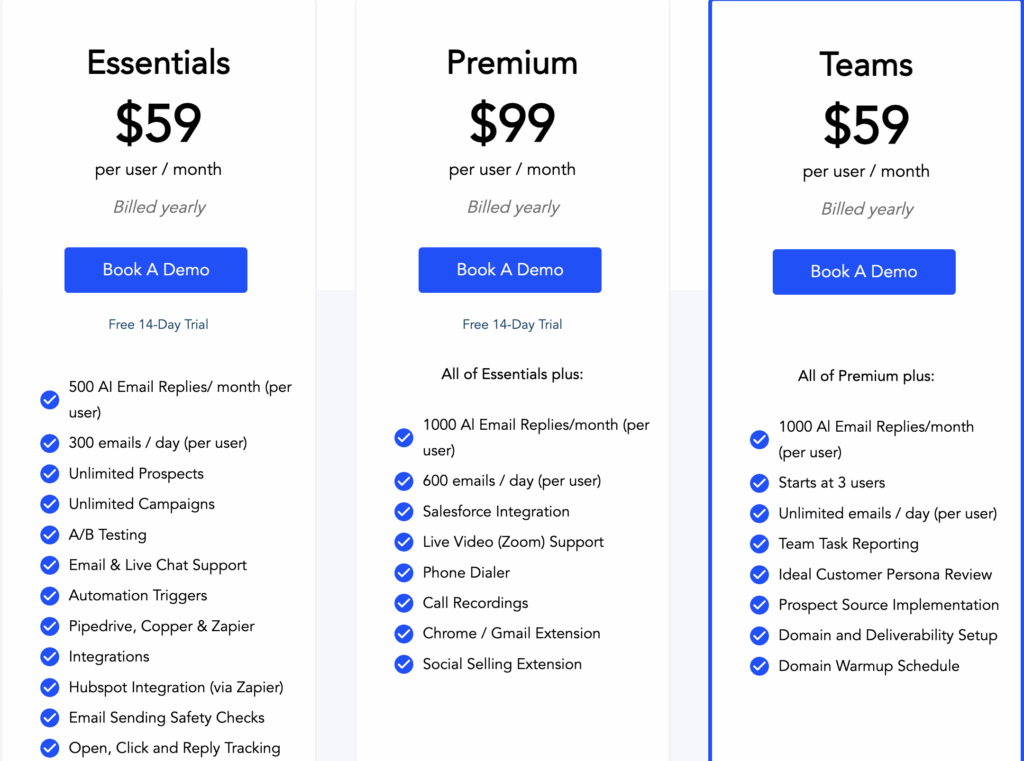Click Book A Demo under Essentials plan

click(x=155, y=270)
